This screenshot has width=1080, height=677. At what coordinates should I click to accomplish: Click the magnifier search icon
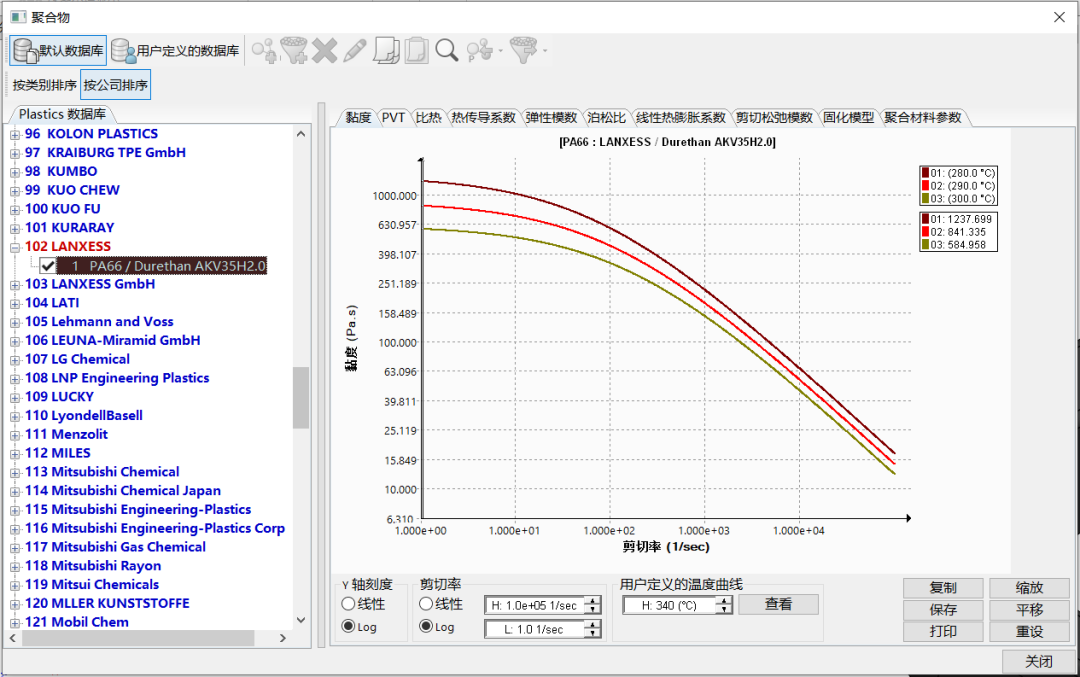(445, 50)
